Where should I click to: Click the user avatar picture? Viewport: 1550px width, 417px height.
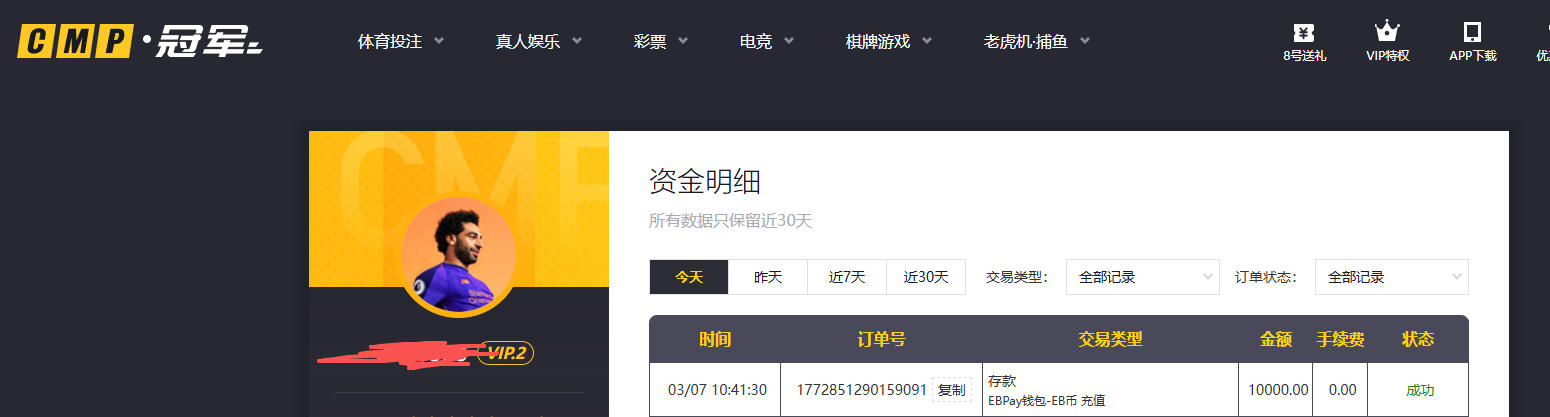(458, 255)
